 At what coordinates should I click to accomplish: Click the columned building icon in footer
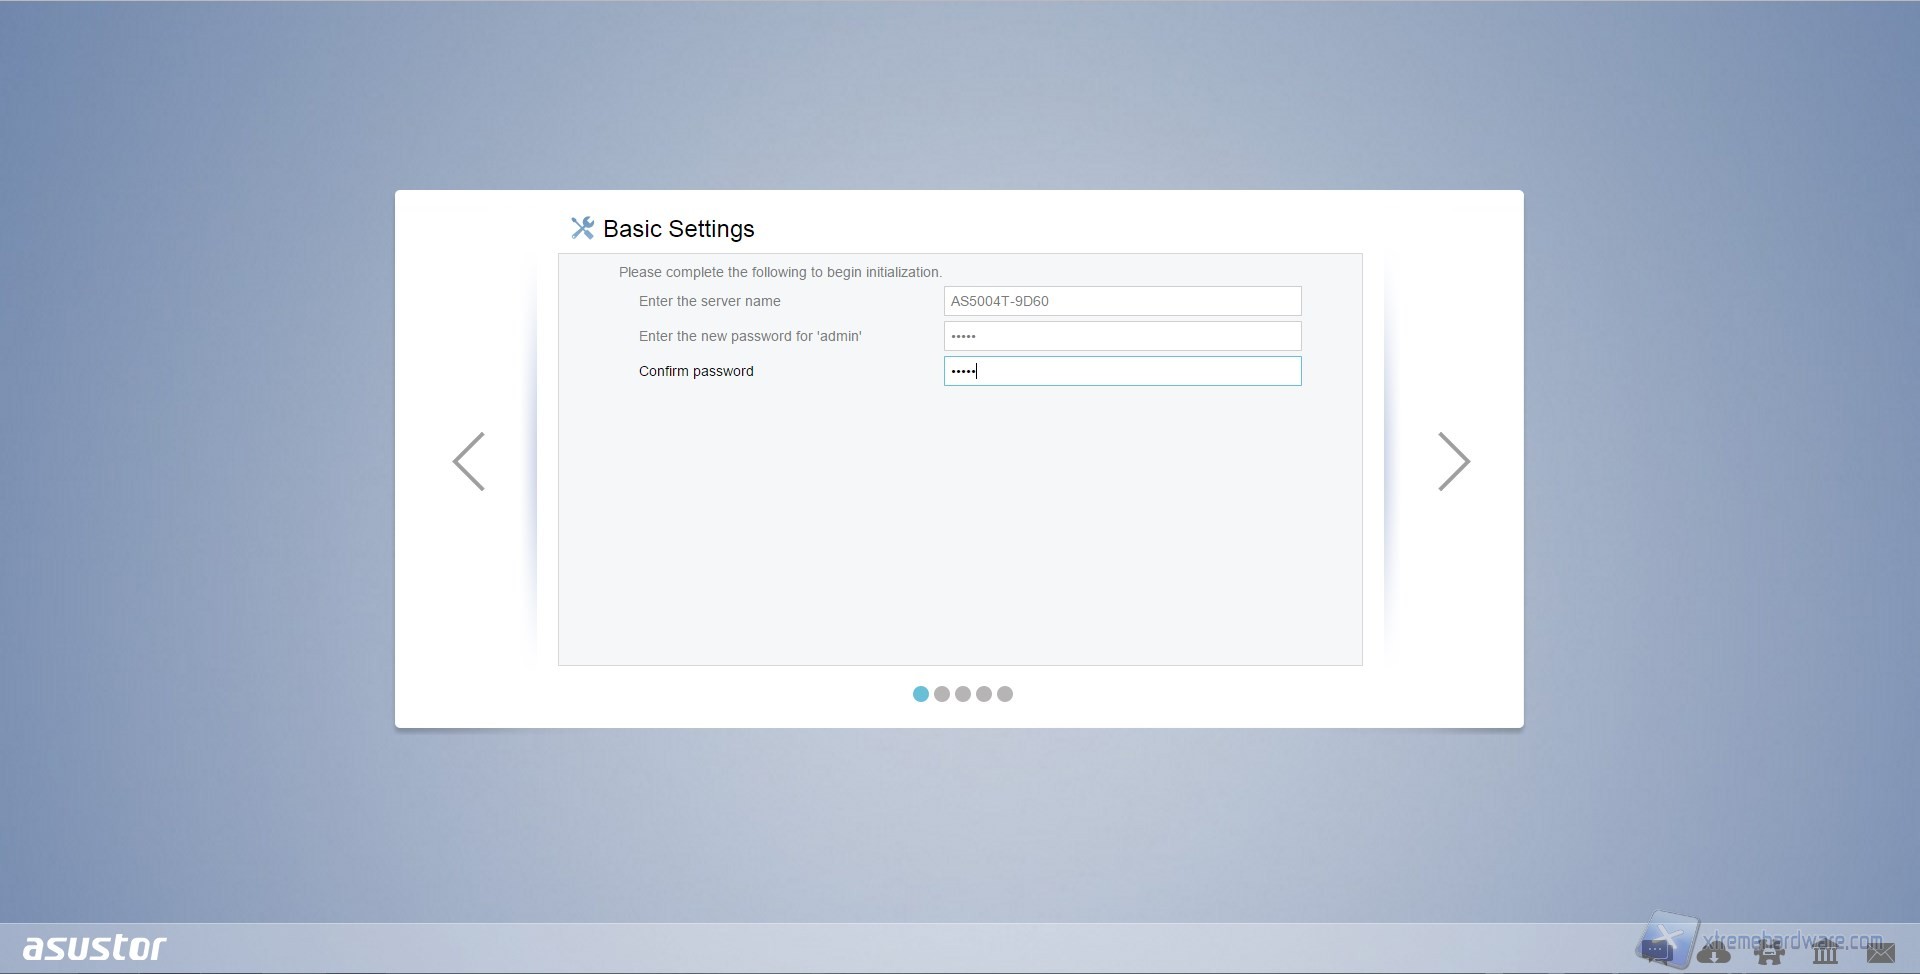click(1825, 953)
